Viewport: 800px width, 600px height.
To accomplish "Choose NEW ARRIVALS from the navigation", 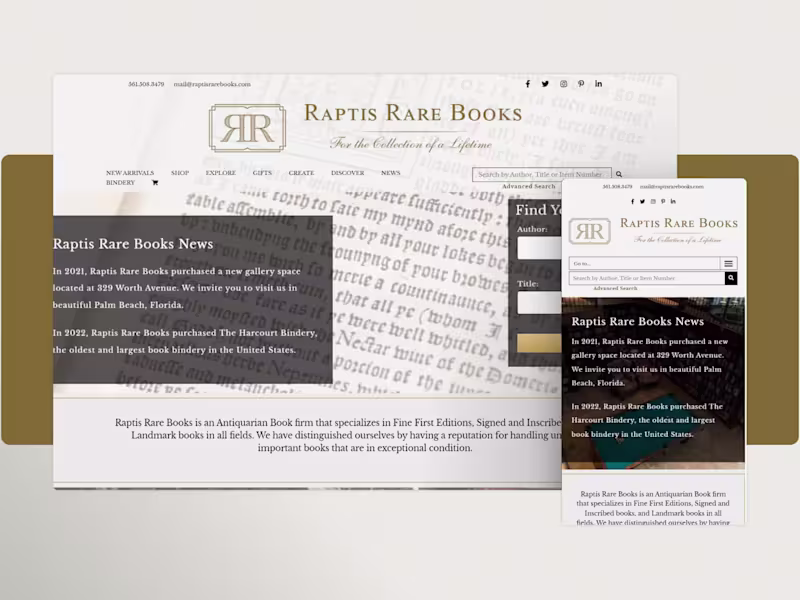I will tap(129, 172).
